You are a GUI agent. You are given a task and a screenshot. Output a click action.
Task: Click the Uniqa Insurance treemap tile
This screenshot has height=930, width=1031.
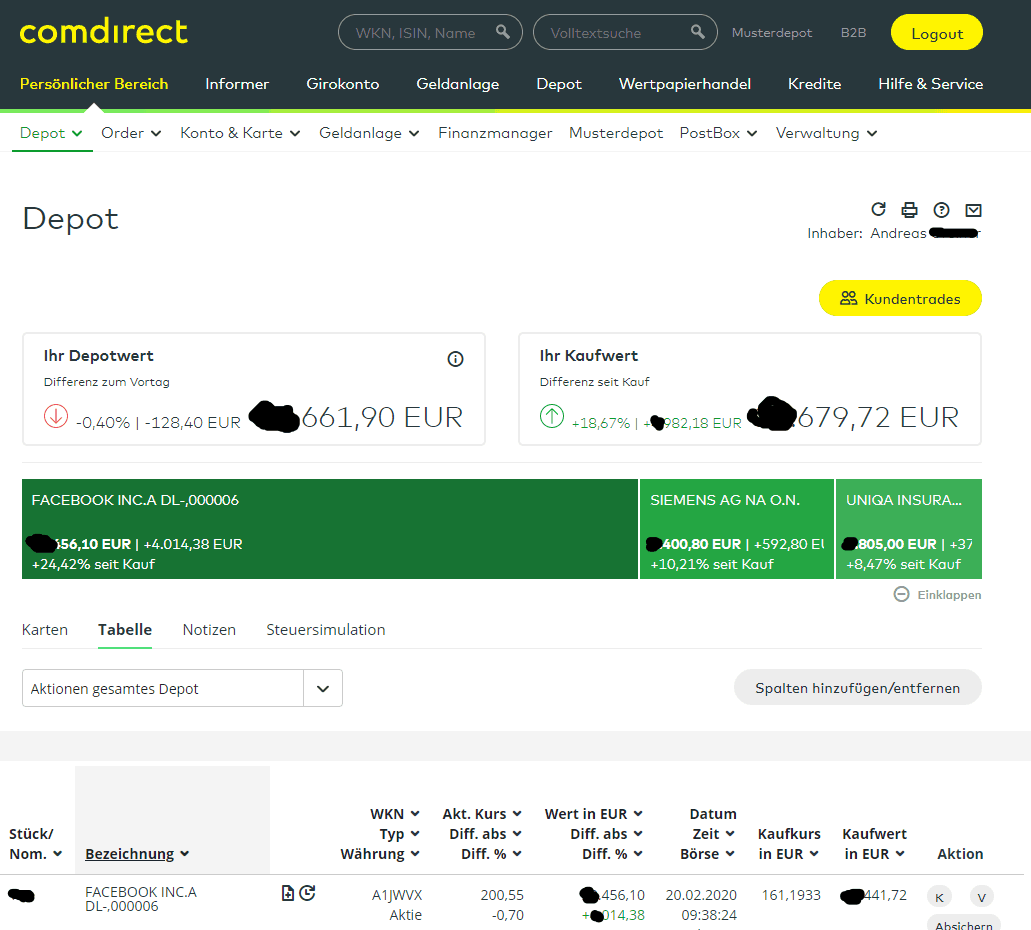click(x=909, y=529)
